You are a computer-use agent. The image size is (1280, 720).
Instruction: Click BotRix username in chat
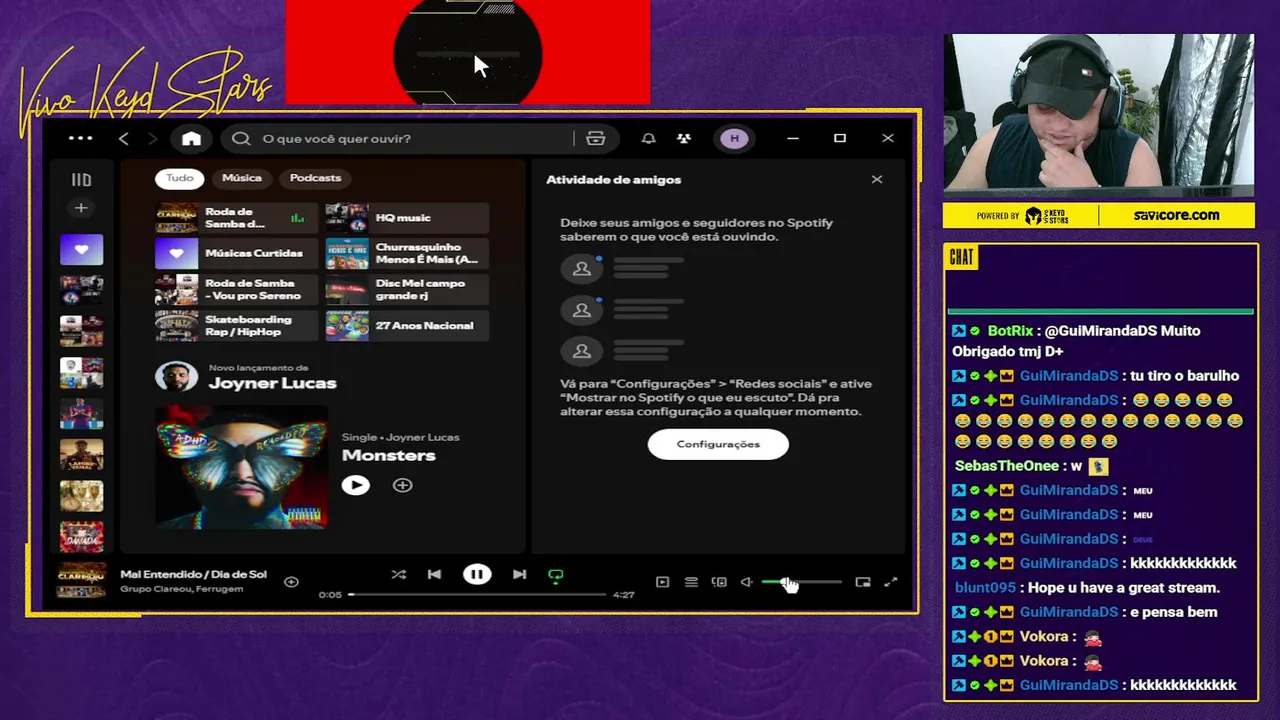coord(1010,331)
